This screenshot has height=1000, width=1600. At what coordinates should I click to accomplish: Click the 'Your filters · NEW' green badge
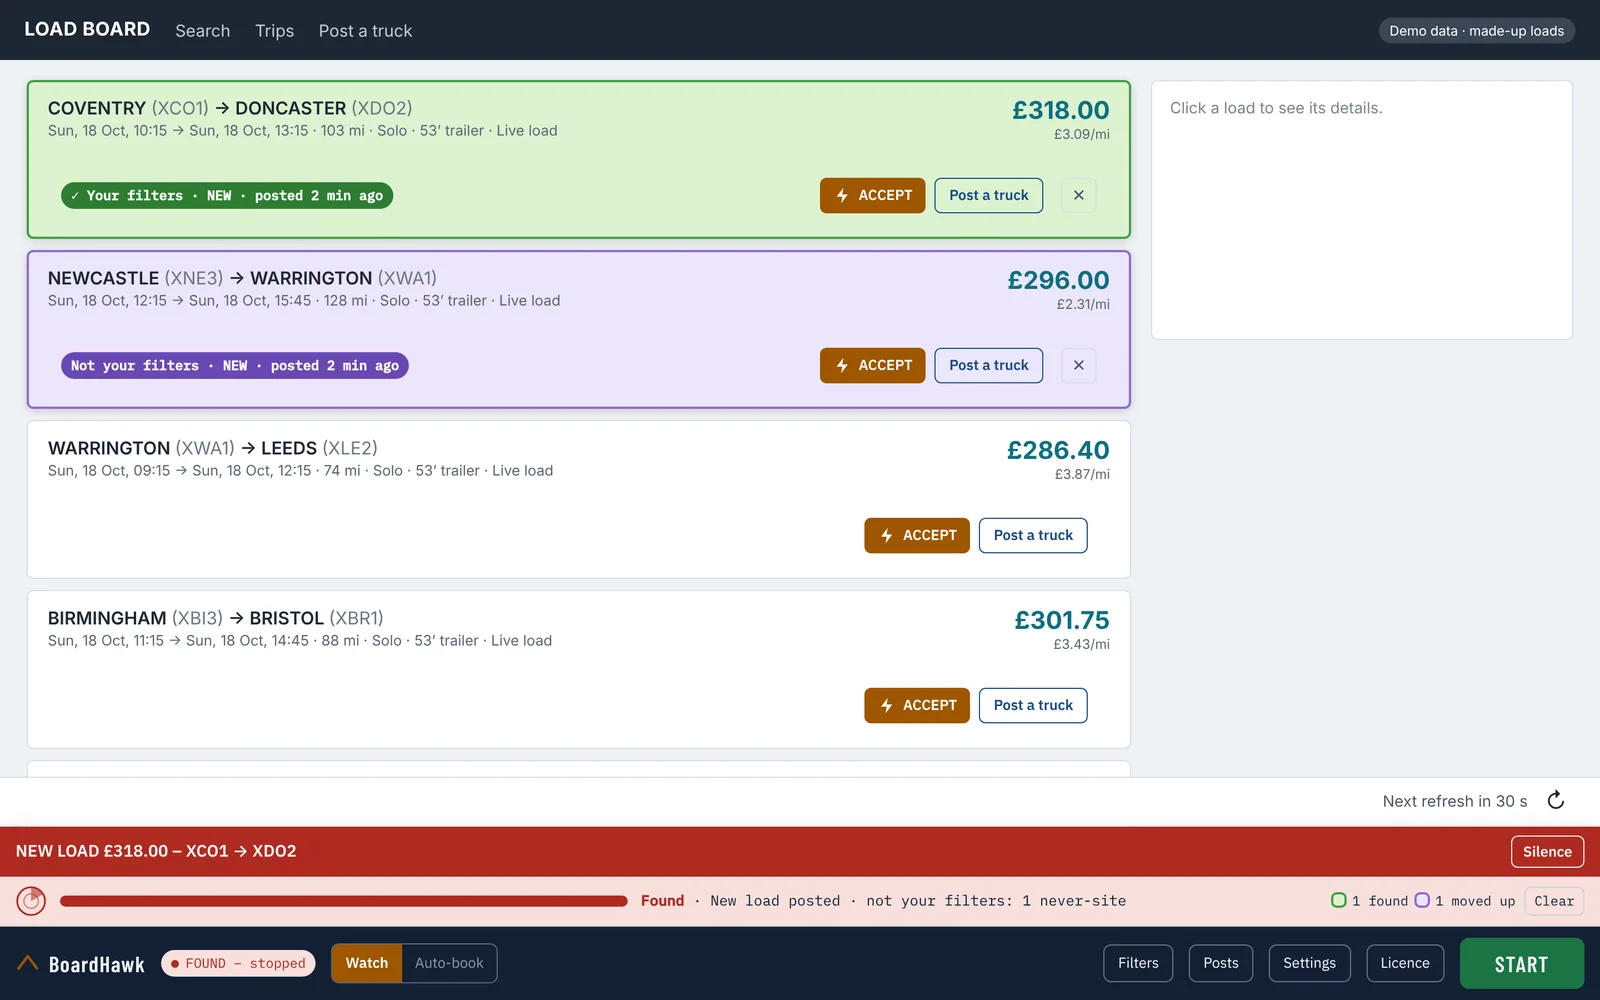point(227,196)
